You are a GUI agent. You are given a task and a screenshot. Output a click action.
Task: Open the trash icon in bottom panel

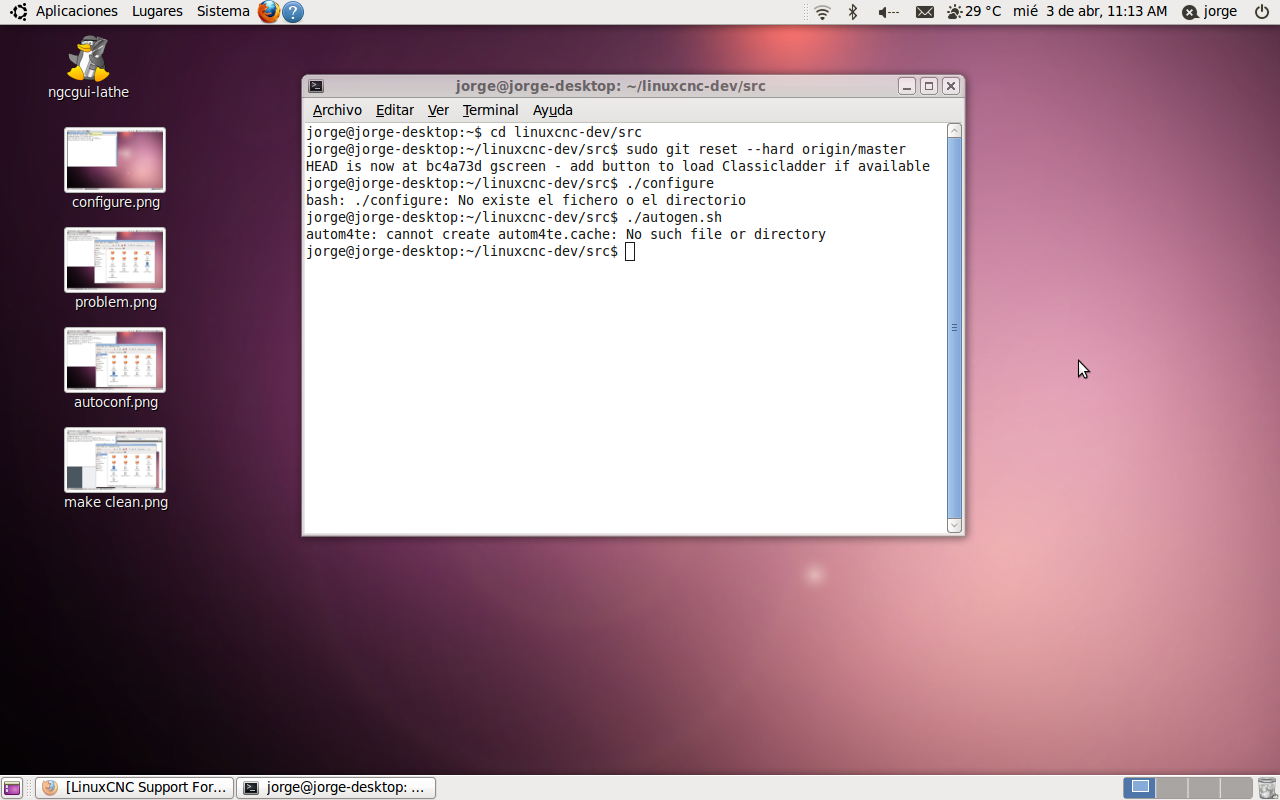(1267, 788)
